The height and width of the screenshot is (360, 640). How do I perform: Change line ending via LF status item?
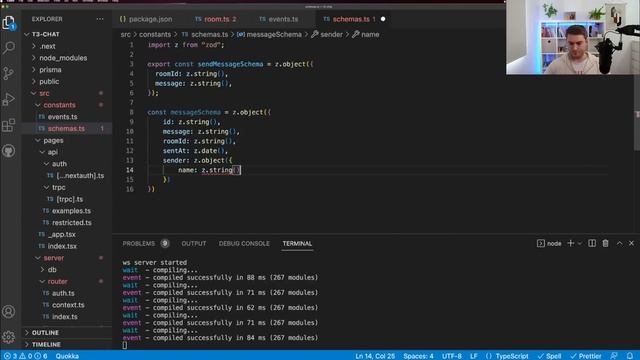[x=473, y=356]
